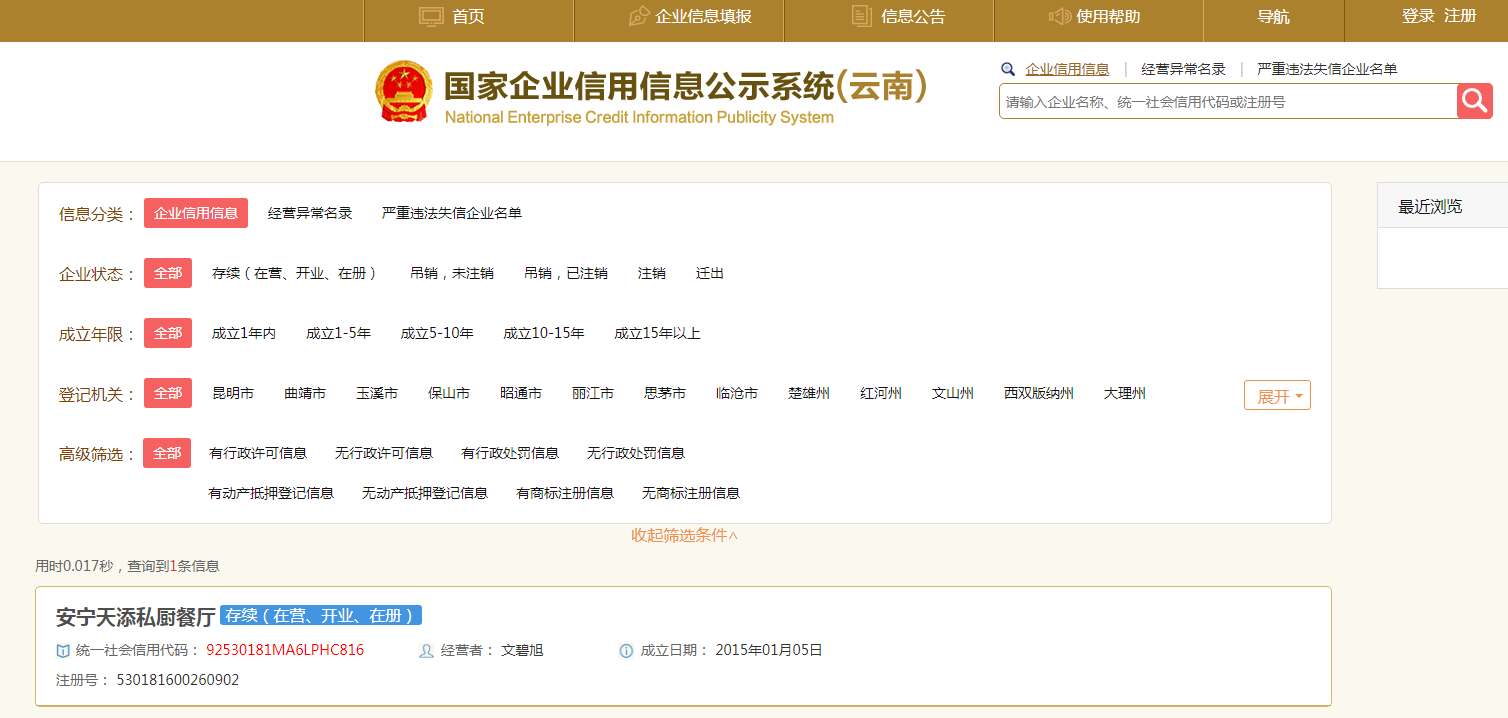Focus the enterprise name search input
The width and height of the screenshot is (1508, 718).
1228,101
